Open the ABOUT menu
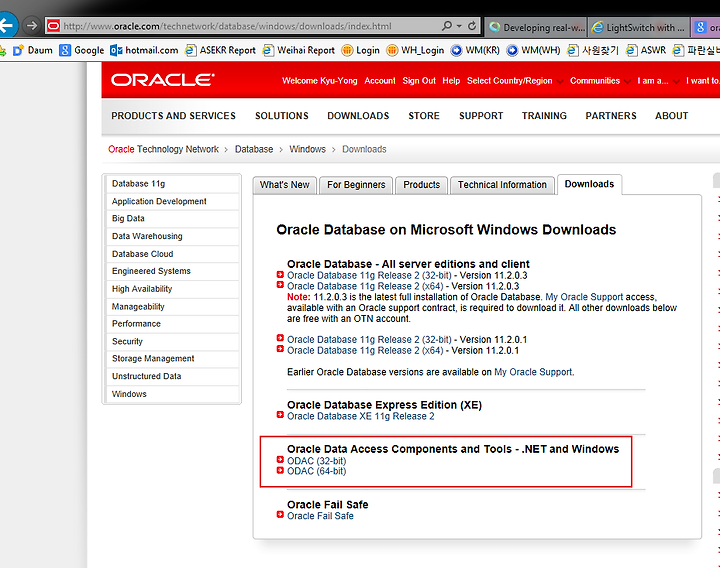The height and width of the screenshot is (568, 720). tap(671, 116)
